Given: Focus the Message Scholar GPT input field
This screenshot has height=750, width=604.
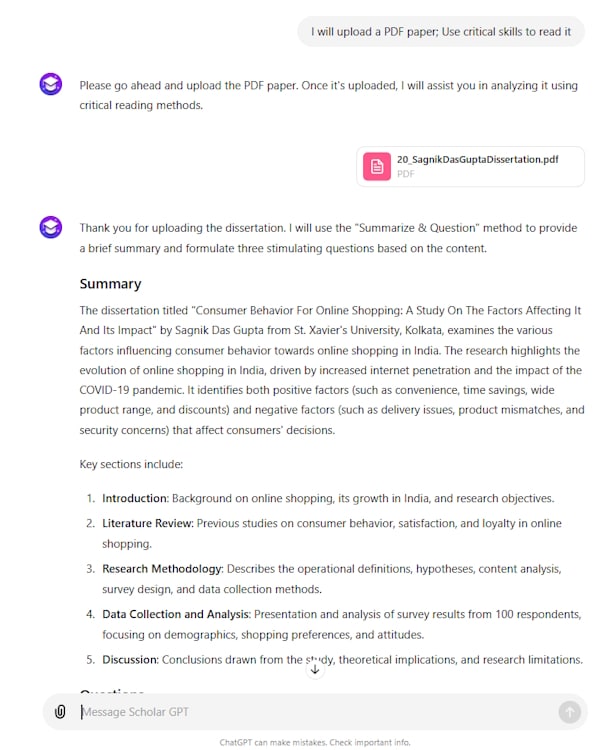Looking at the screenshot, I should pyautogui.click(x=310, y=712).
